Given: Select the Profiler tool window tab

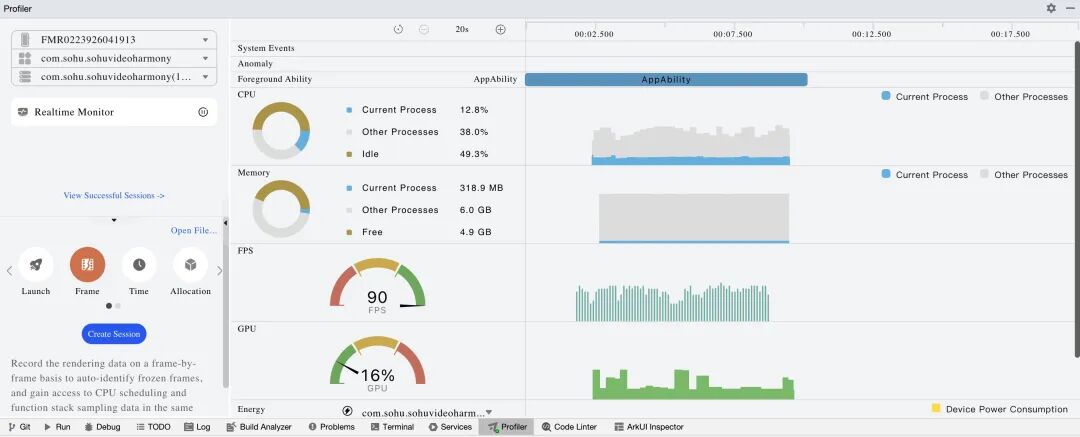Looking at the screenshot, I should click(x=507, y=427).
